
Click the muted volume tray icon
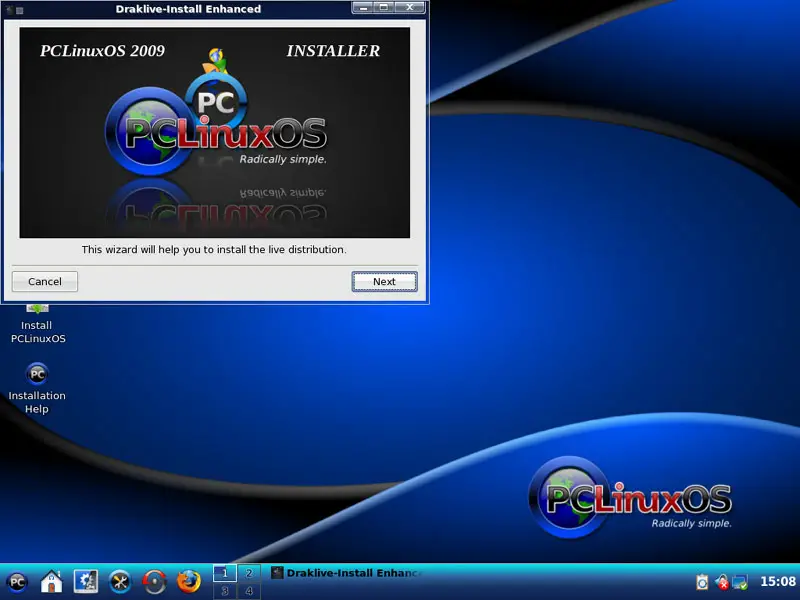point(721,582)
